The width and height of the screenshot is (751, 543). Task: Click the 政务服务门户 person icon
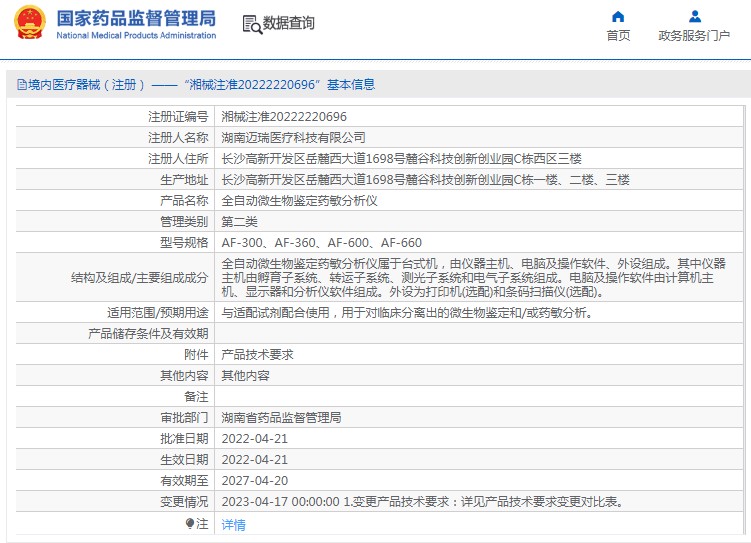point(694,17)
